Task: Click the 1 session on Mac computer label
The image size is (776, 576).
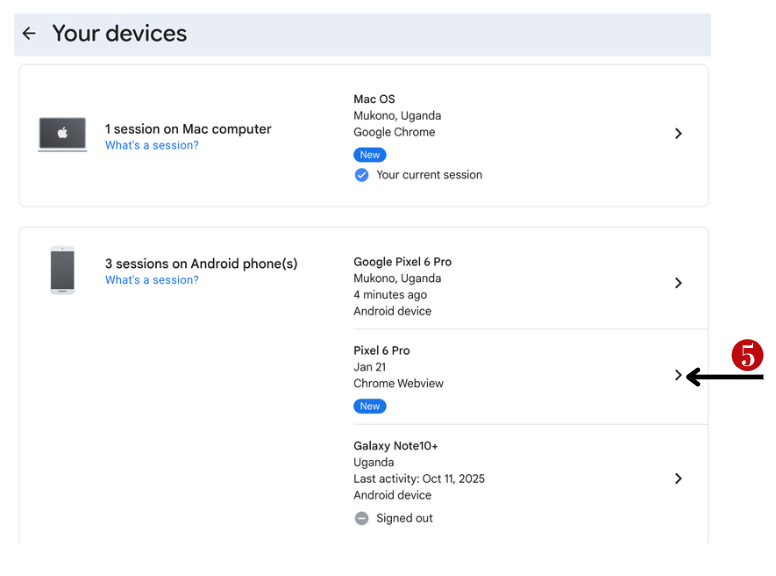Action: tap(188, 129)
